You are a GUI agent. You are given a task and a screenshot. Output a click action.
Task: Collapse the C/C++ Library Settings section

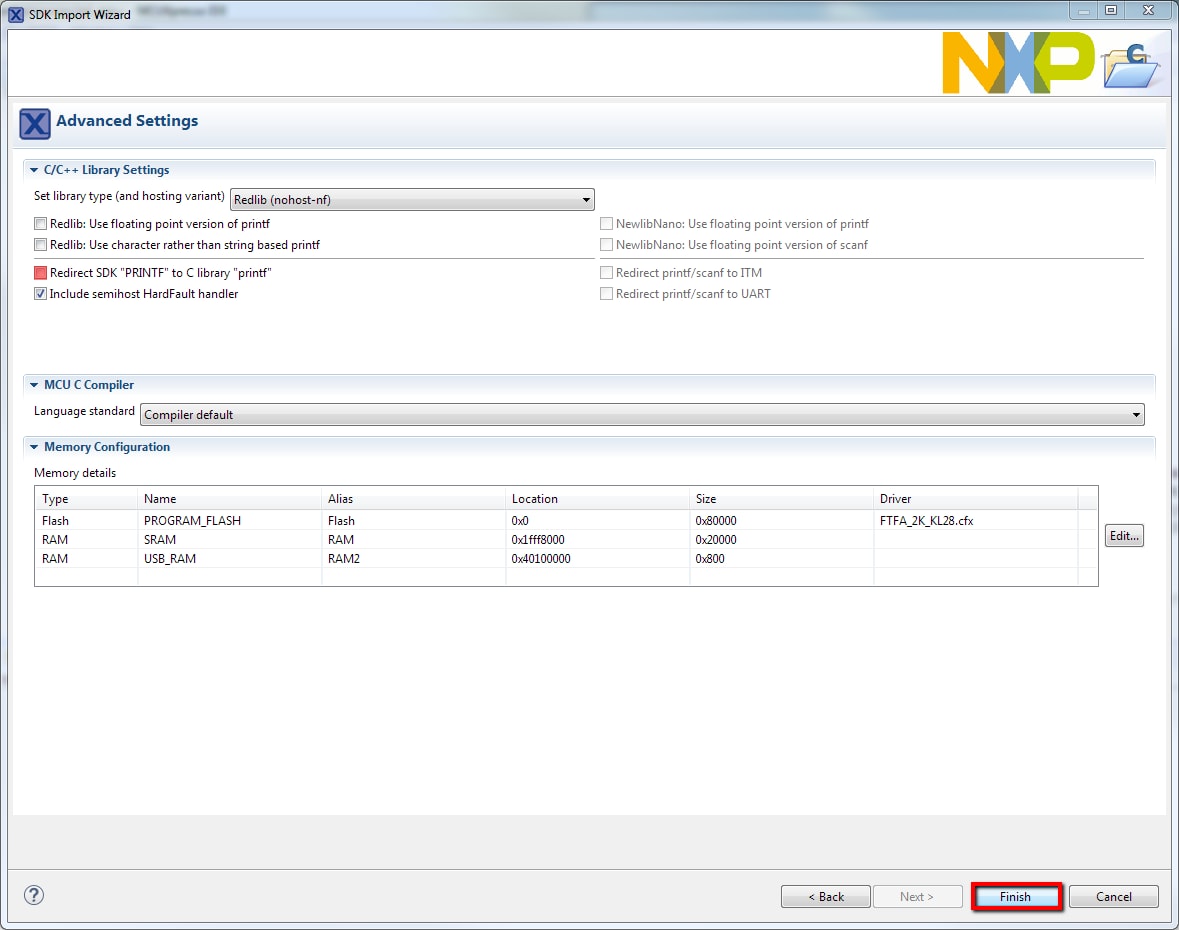tap(33, 169)
